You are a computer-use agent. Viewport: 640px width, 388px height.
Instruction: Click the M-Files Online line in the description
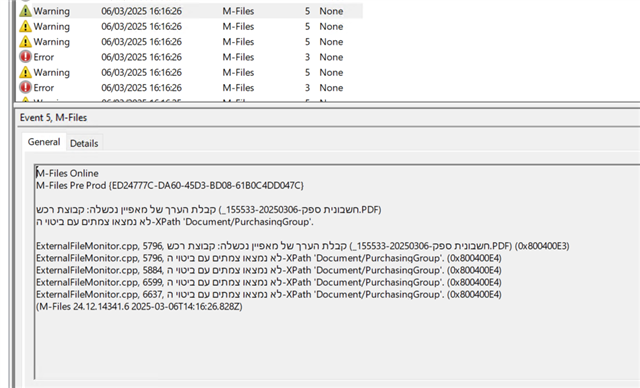67,173
